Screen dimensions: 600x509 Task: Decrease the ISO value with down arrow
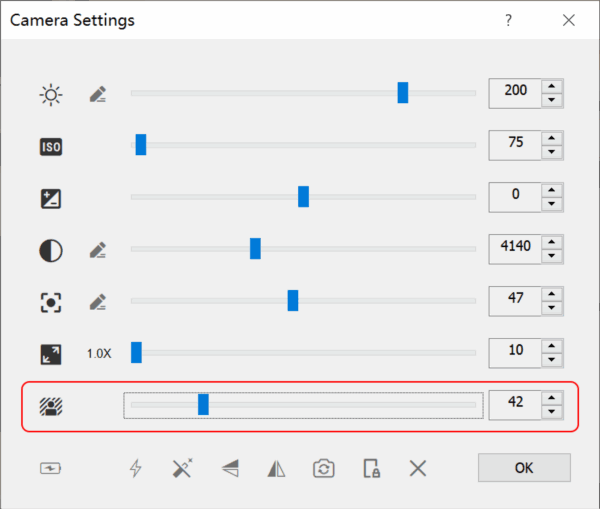[552, 153]
